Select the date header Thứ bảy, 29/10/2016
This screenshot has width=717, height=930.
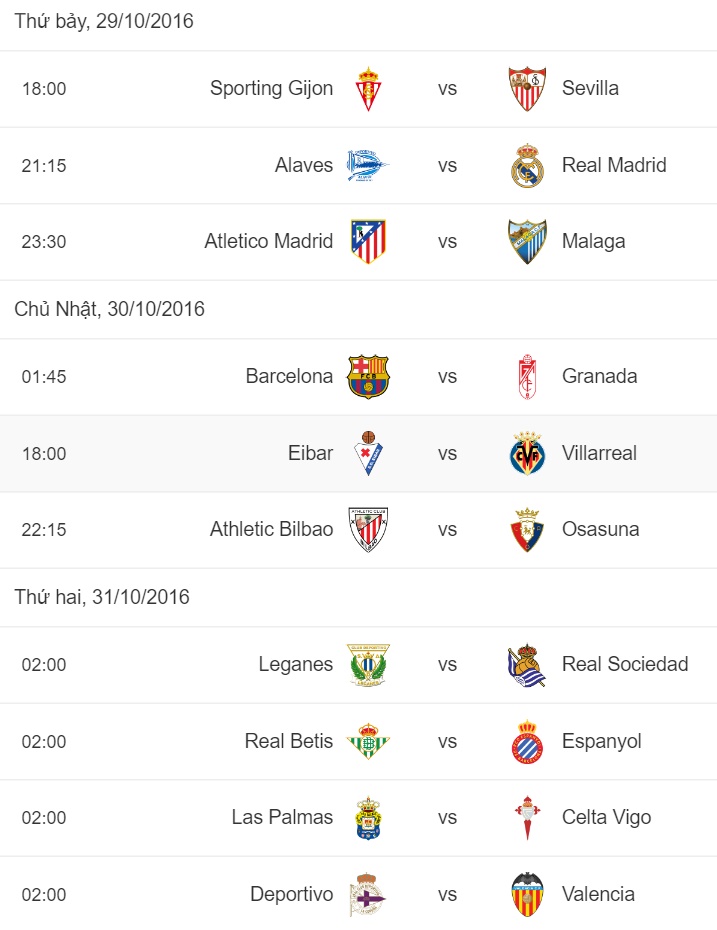tap(104, 20)
